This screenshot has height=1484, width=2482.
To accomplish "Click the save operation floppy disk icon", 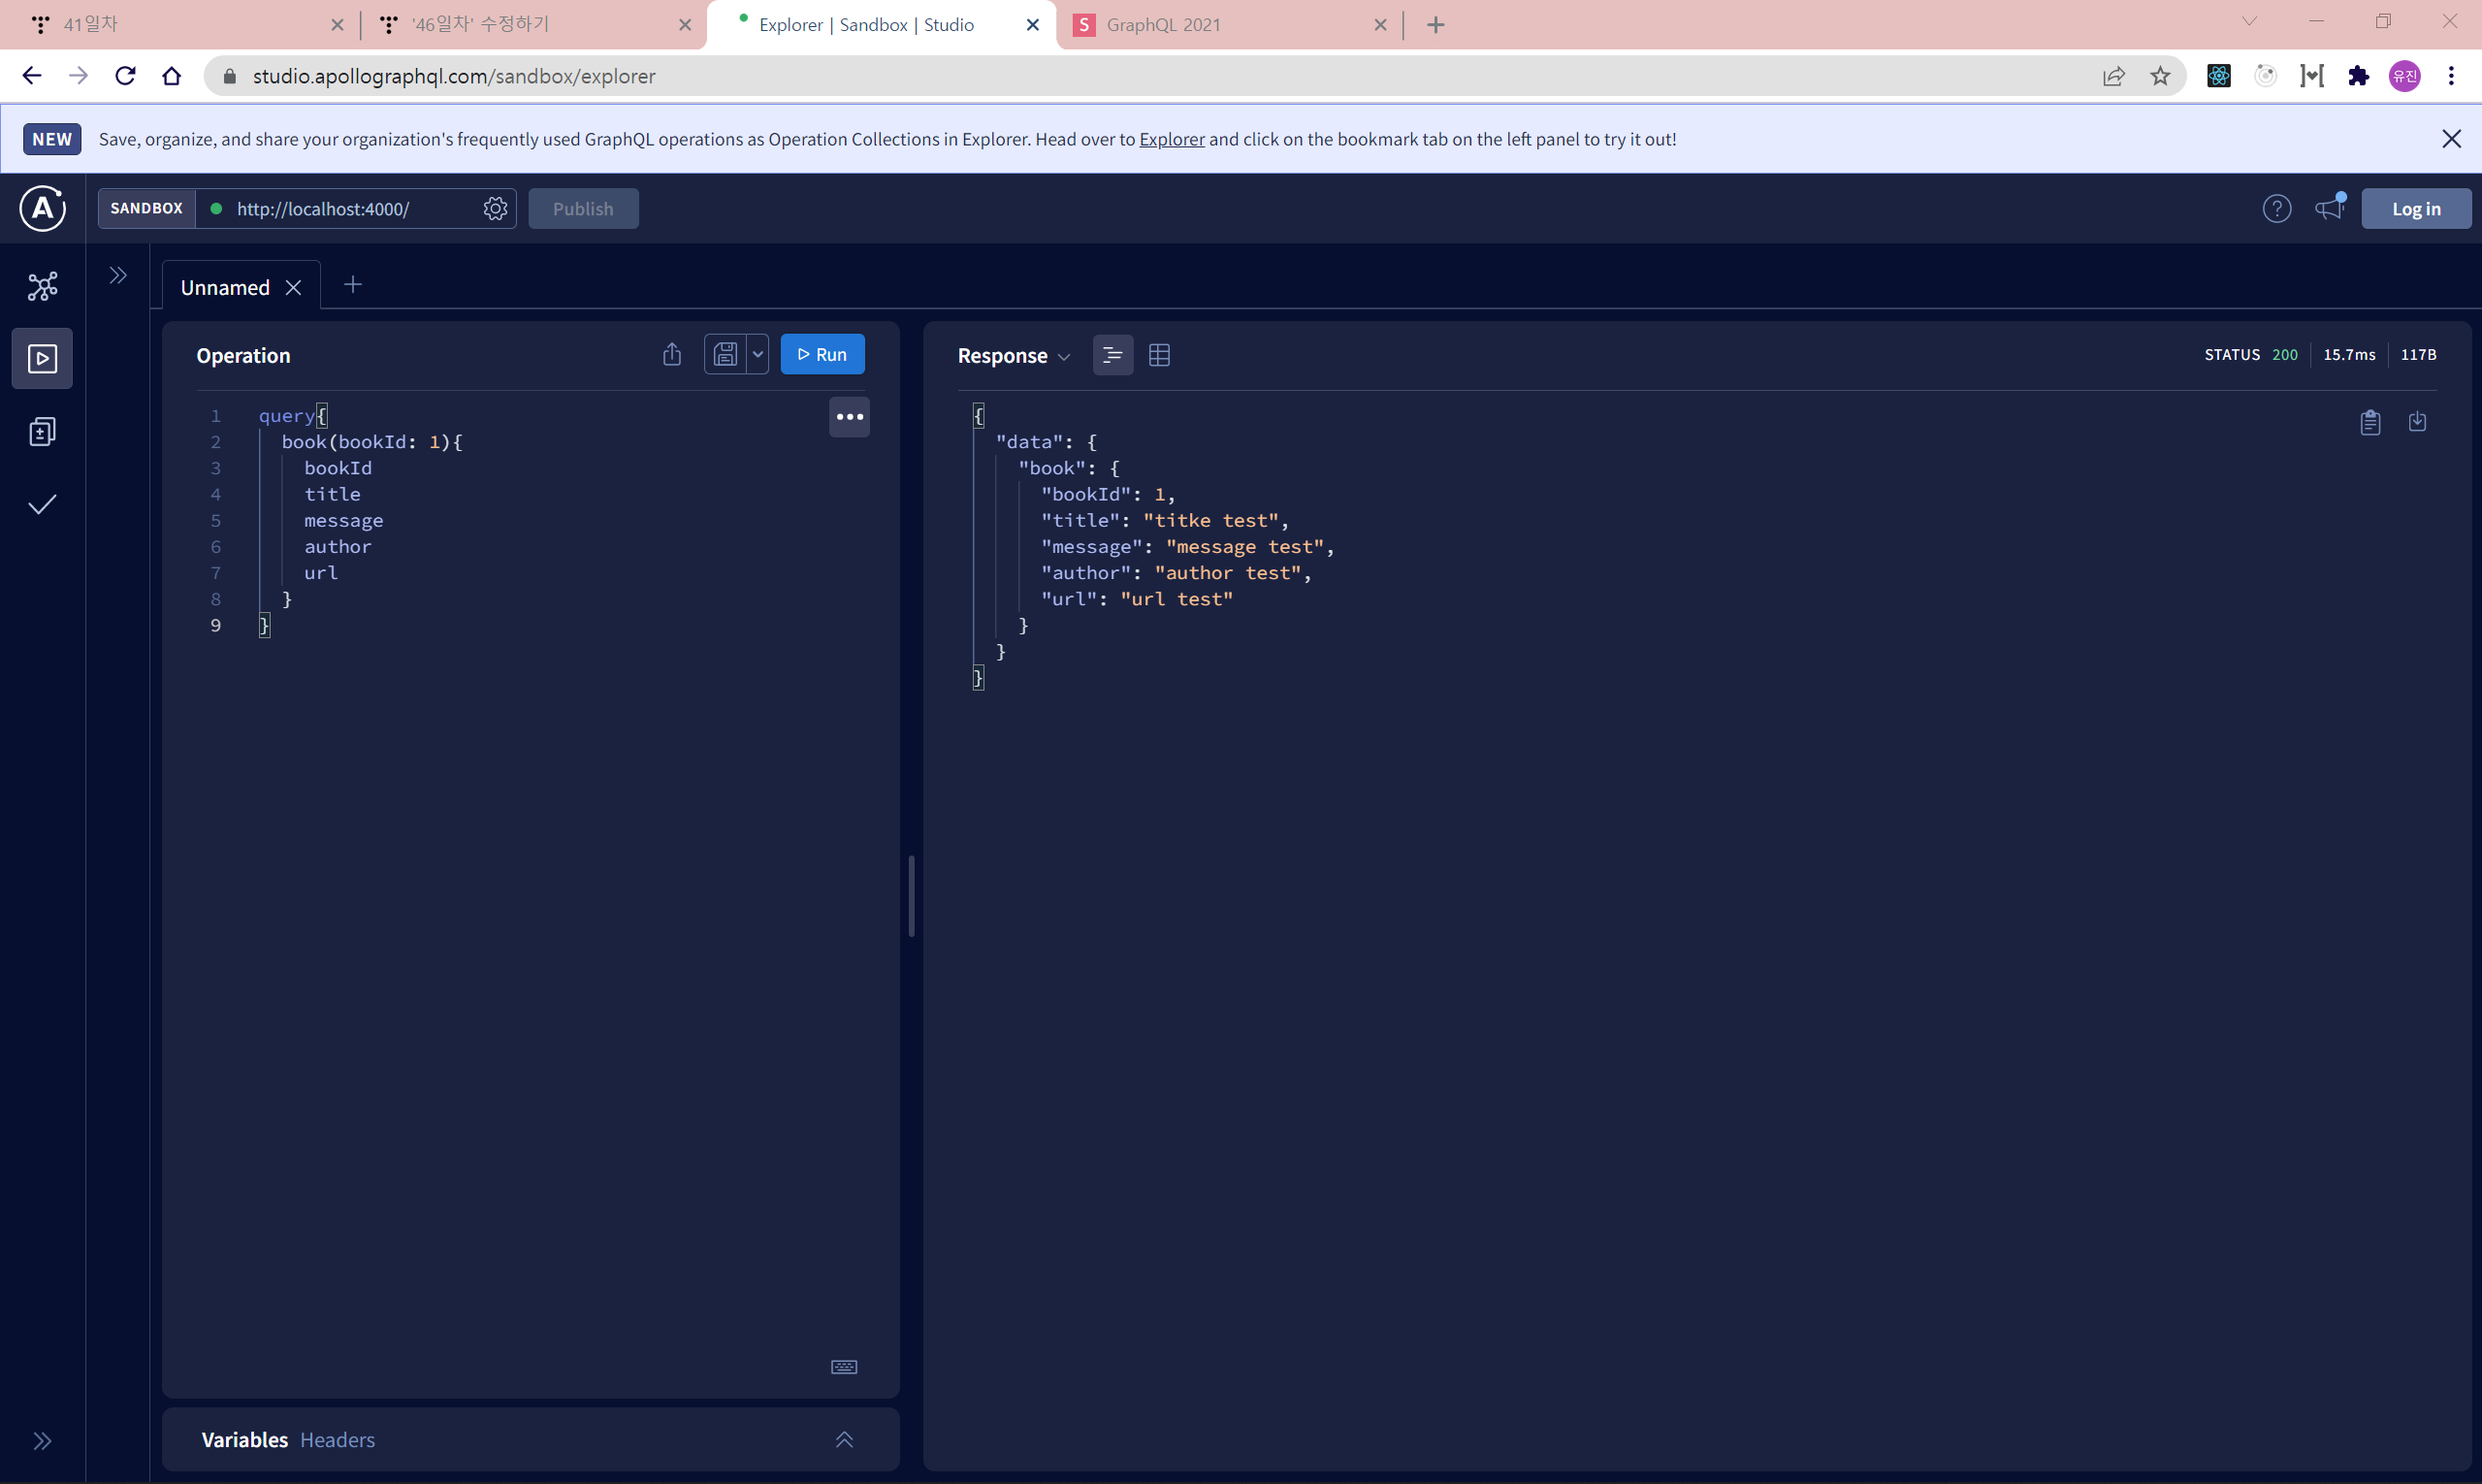I will coord(725,355).
